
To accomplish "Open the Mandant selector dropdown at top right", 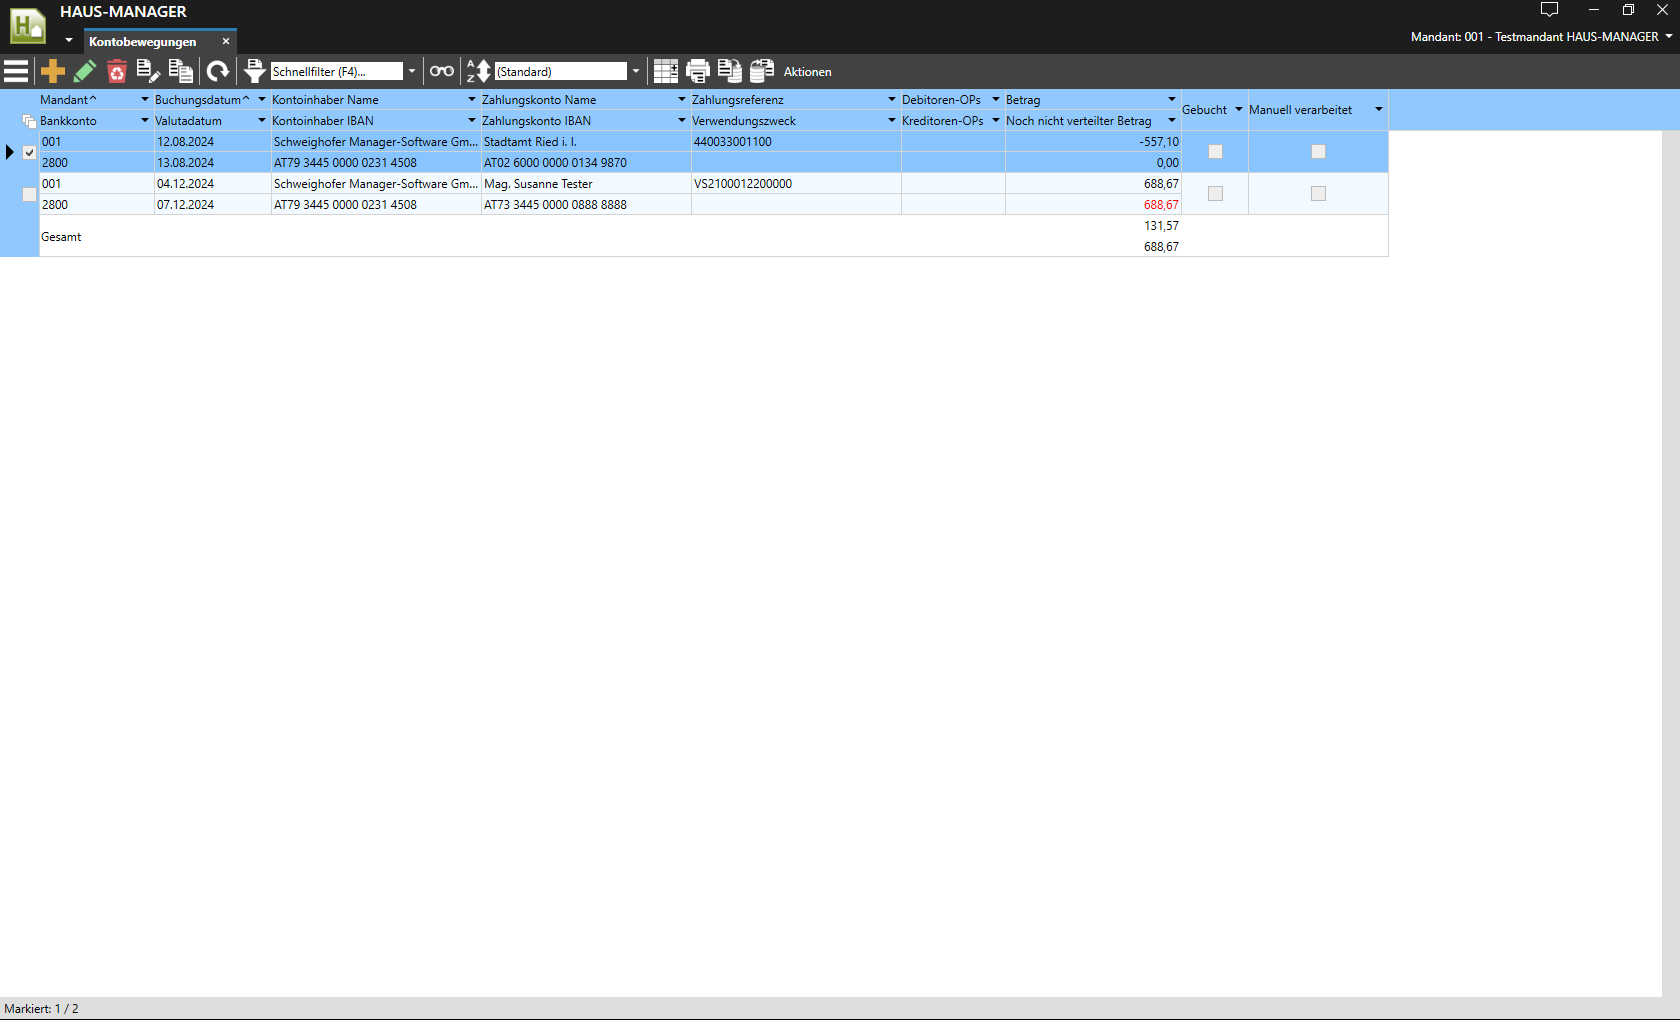I will [x=1669, y=37].
